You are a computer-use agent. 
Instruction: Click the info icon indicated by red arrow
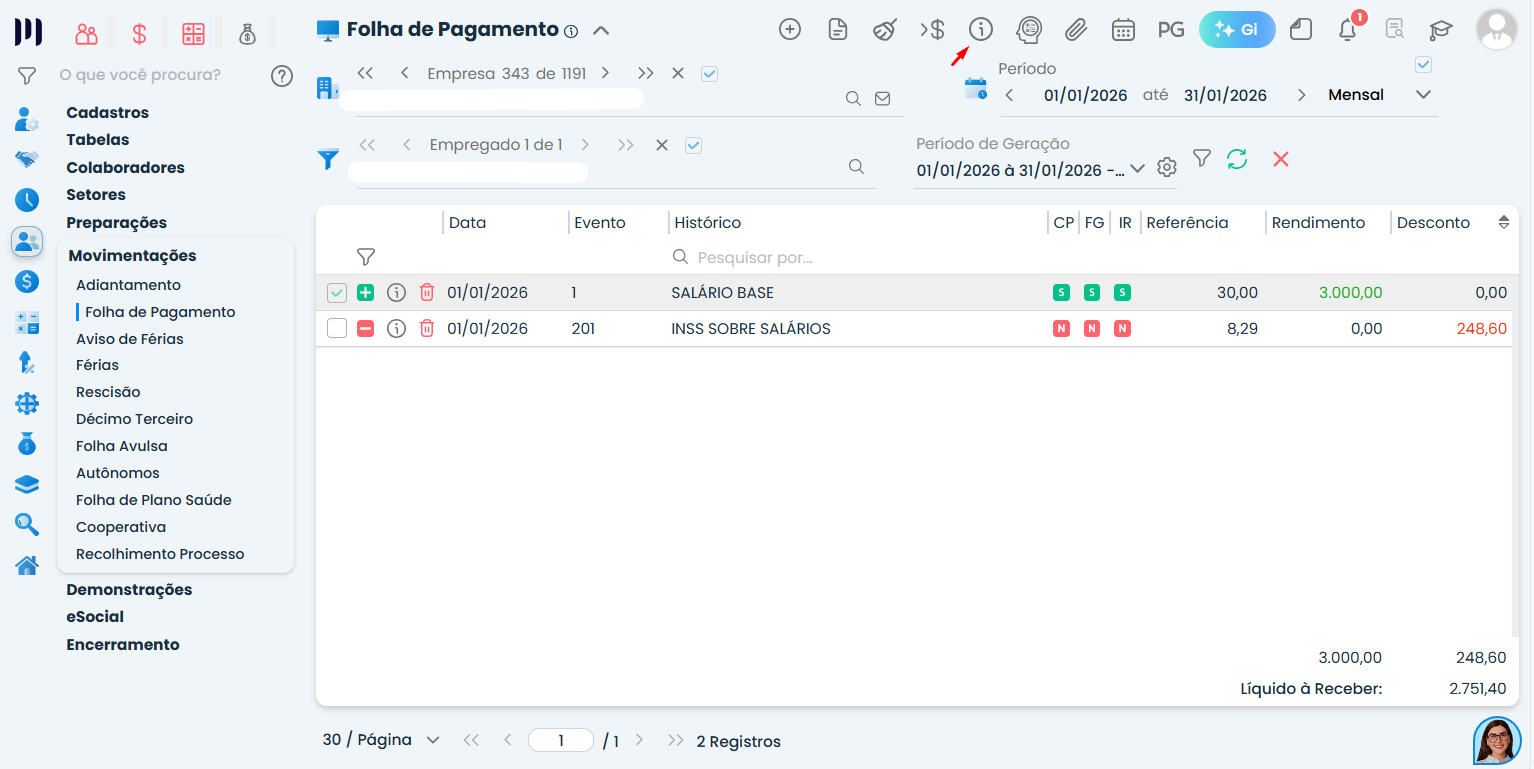click(980, 29)
